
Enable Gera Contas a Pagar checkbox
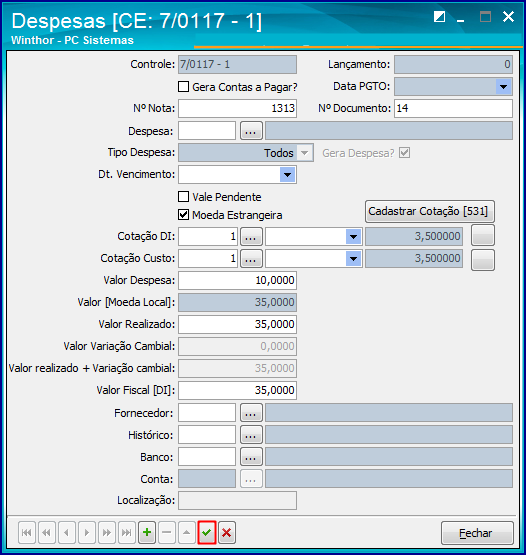click(x=183, y=87)
